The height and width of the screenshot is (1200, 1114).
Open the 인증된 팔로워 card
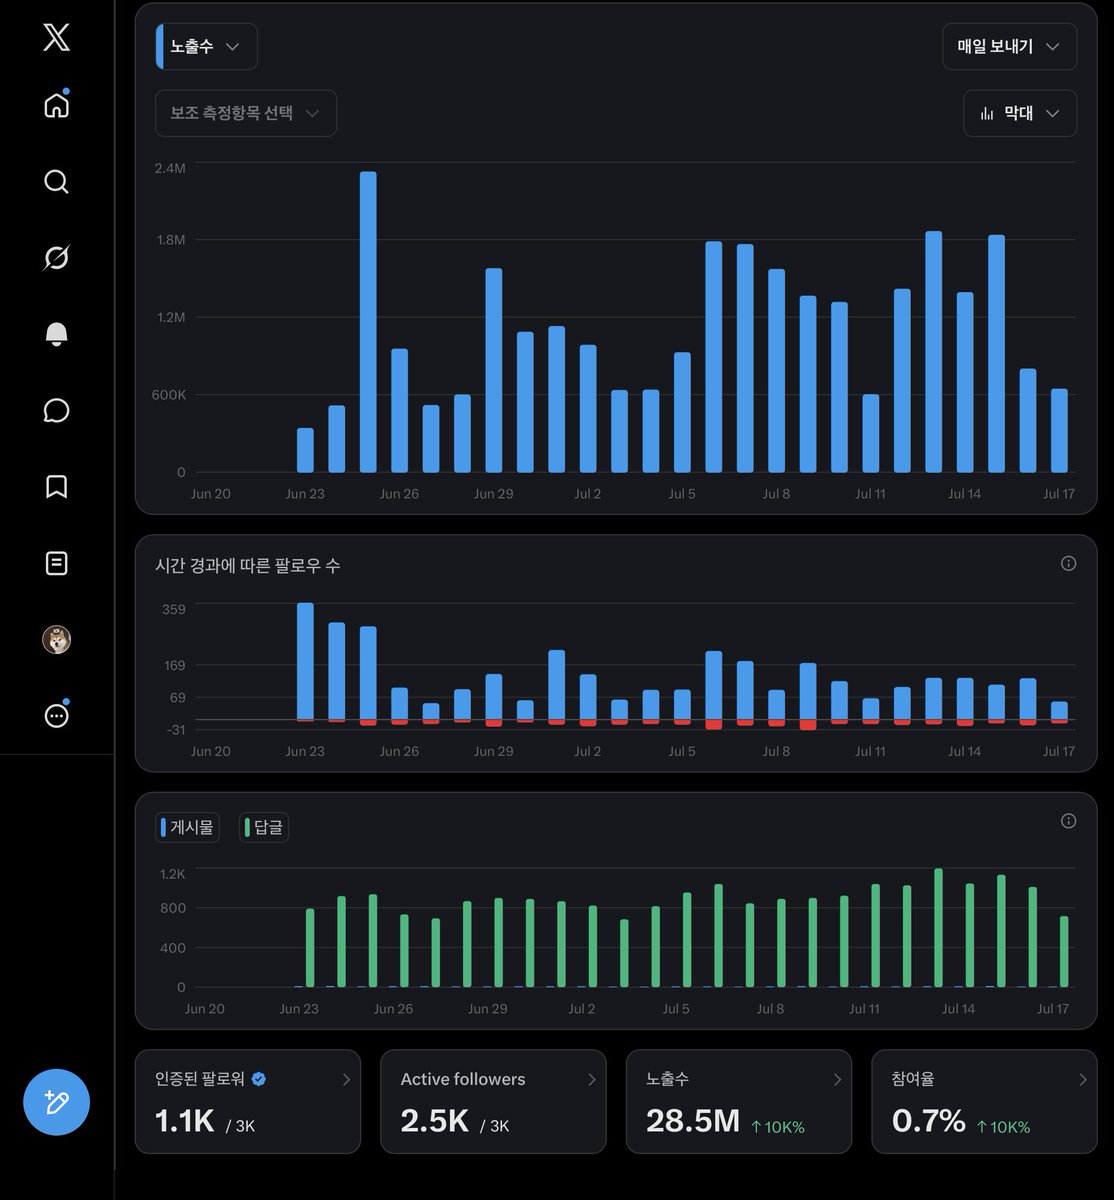[x=248, y=1101]
